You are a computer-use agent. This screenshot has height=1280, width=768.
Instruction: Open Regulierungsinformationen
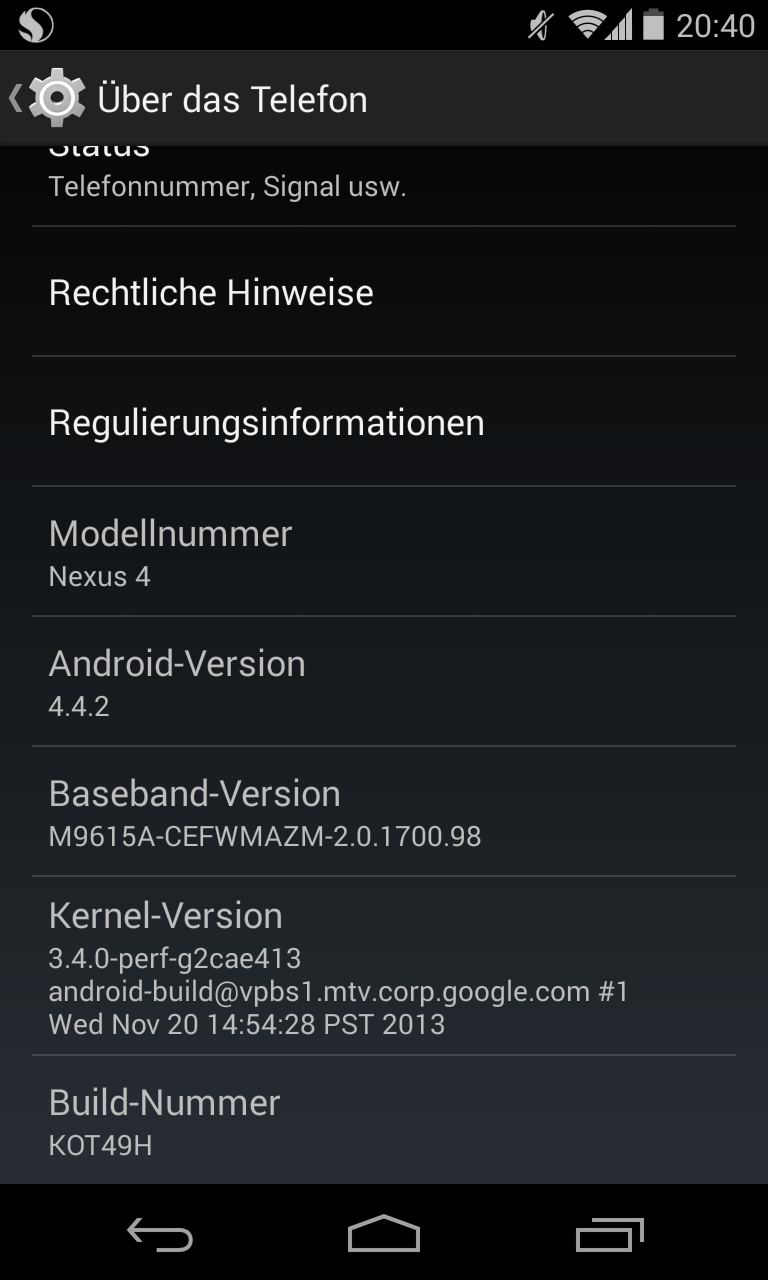(x=384, y=422)
